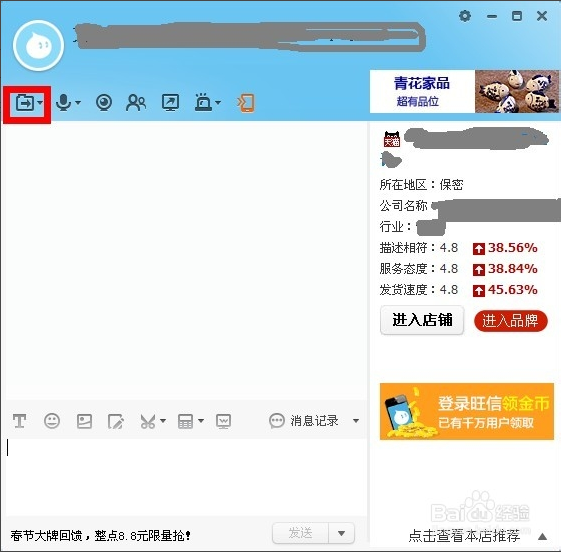Expand shop recommendations with triangle arrow

[542, 536]
